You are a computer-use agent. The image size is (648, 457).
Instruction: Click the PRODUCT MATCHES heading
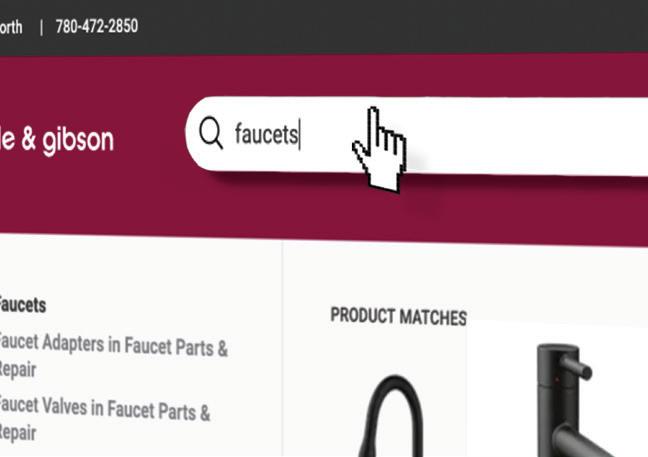click(398, 317)
